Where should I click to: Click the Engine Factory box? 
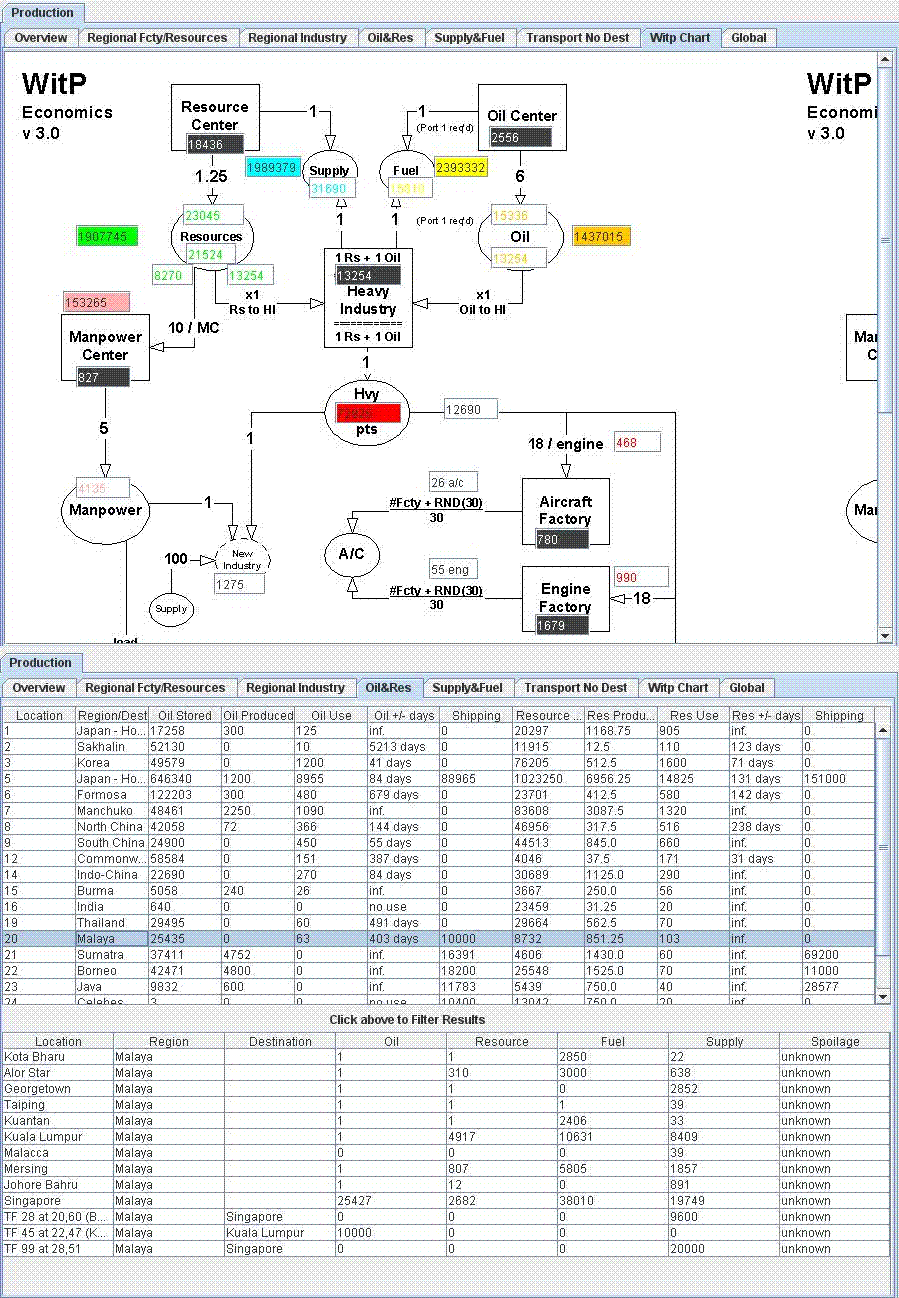pyautogui.click(x=565, y=600)
